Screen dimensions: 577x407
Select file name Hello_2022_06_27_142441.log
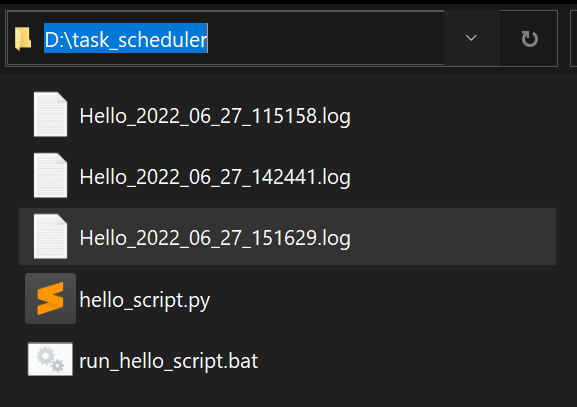point(215,177)
